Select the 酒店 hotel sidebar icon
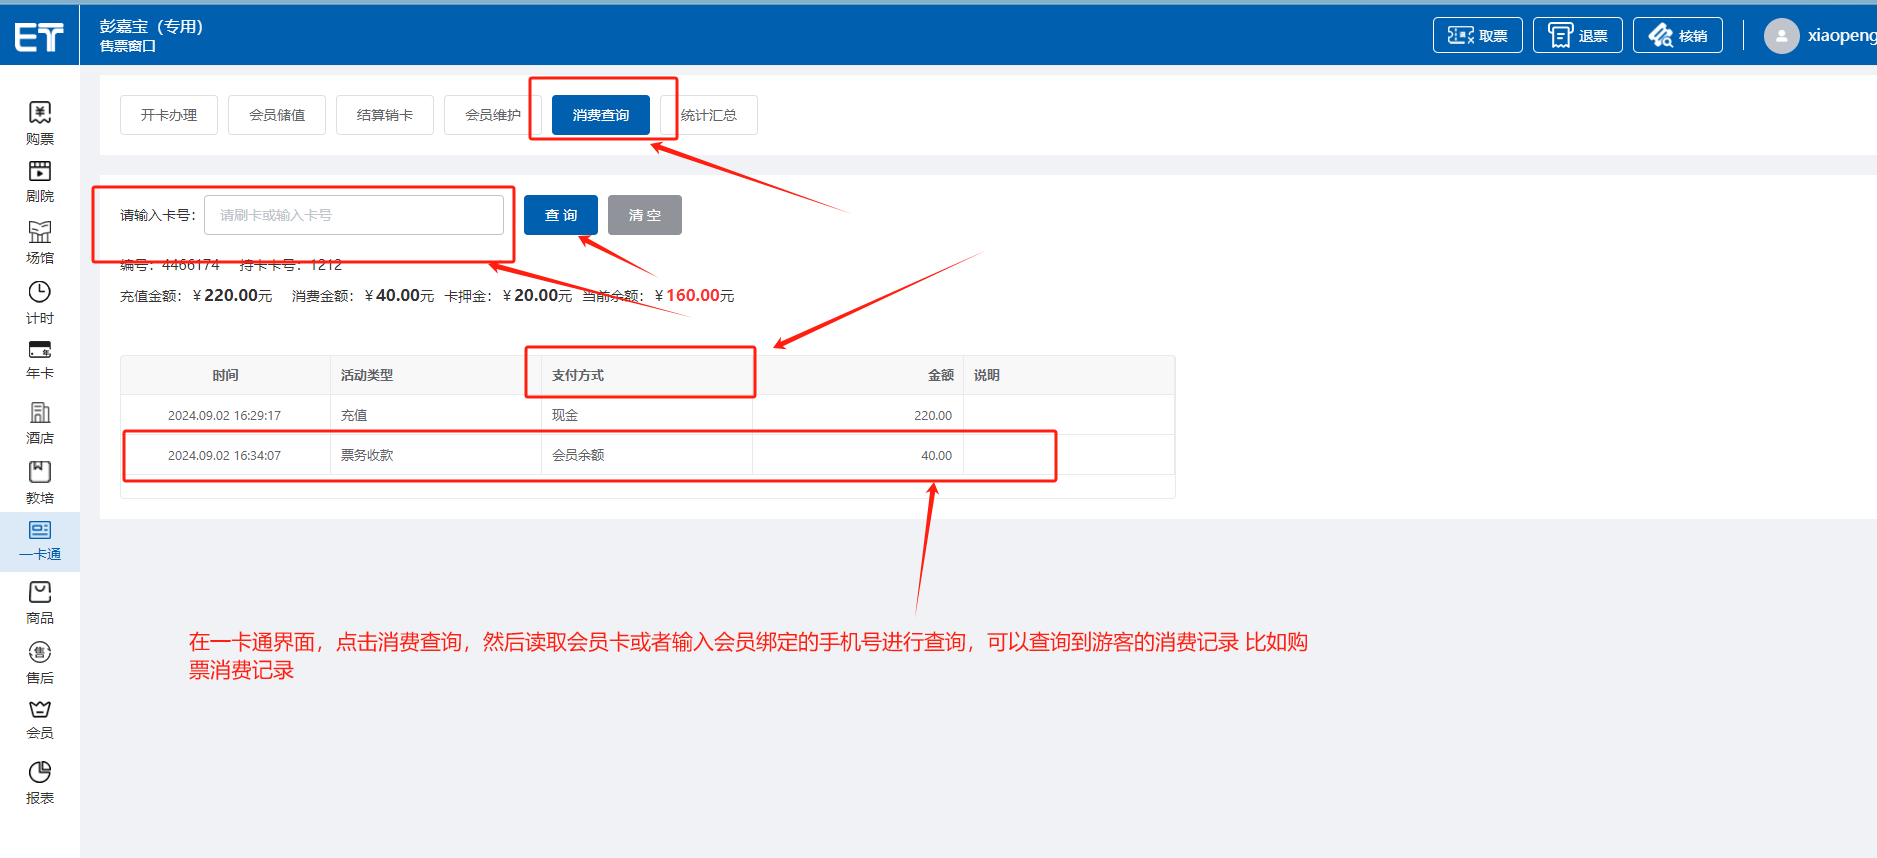This screenshot has height=858, width=1877. [x=40, y=413]
